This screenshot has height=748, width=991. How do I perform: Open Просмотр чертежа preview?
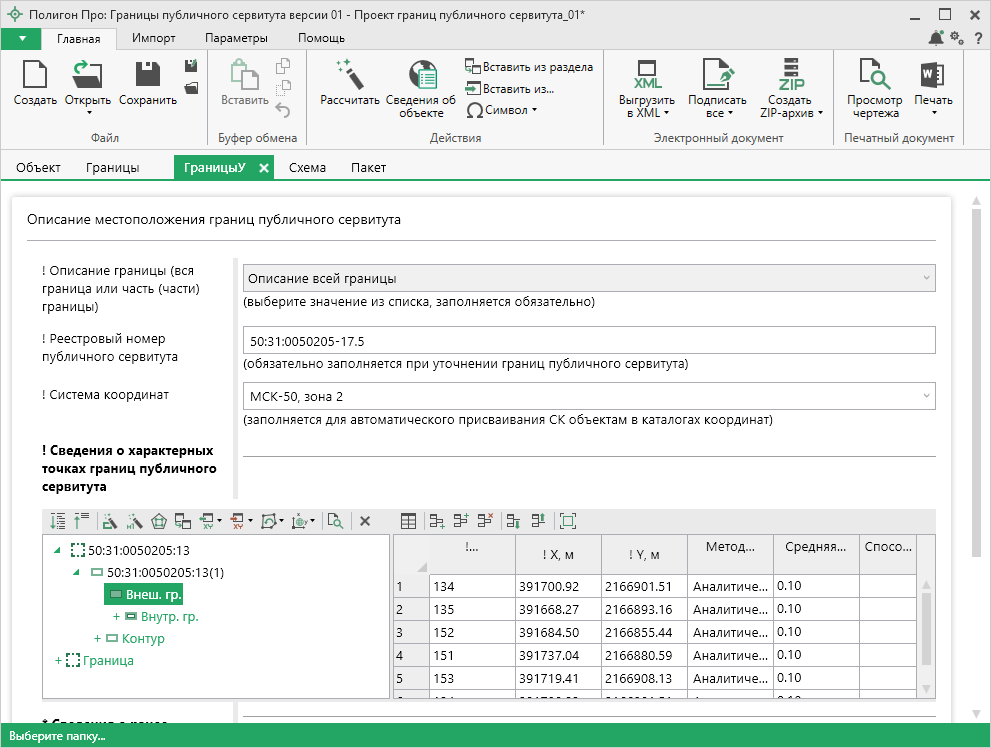point(874,76)
